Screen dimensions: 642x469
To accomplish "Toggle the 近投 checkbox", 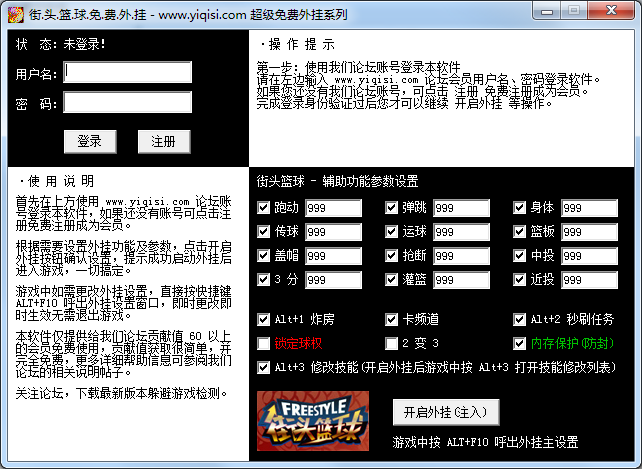I will coord(520,279).
